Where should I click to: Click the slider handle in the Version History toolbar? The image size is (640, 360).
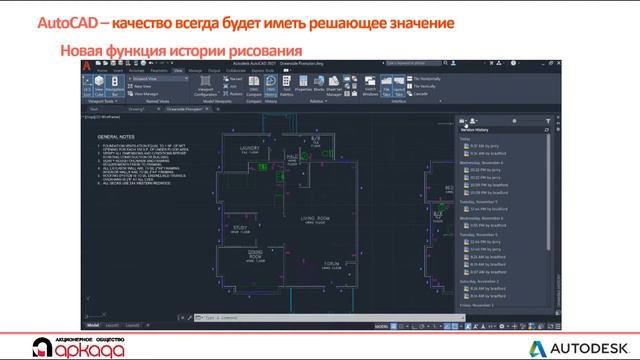[x=514, y=121]
